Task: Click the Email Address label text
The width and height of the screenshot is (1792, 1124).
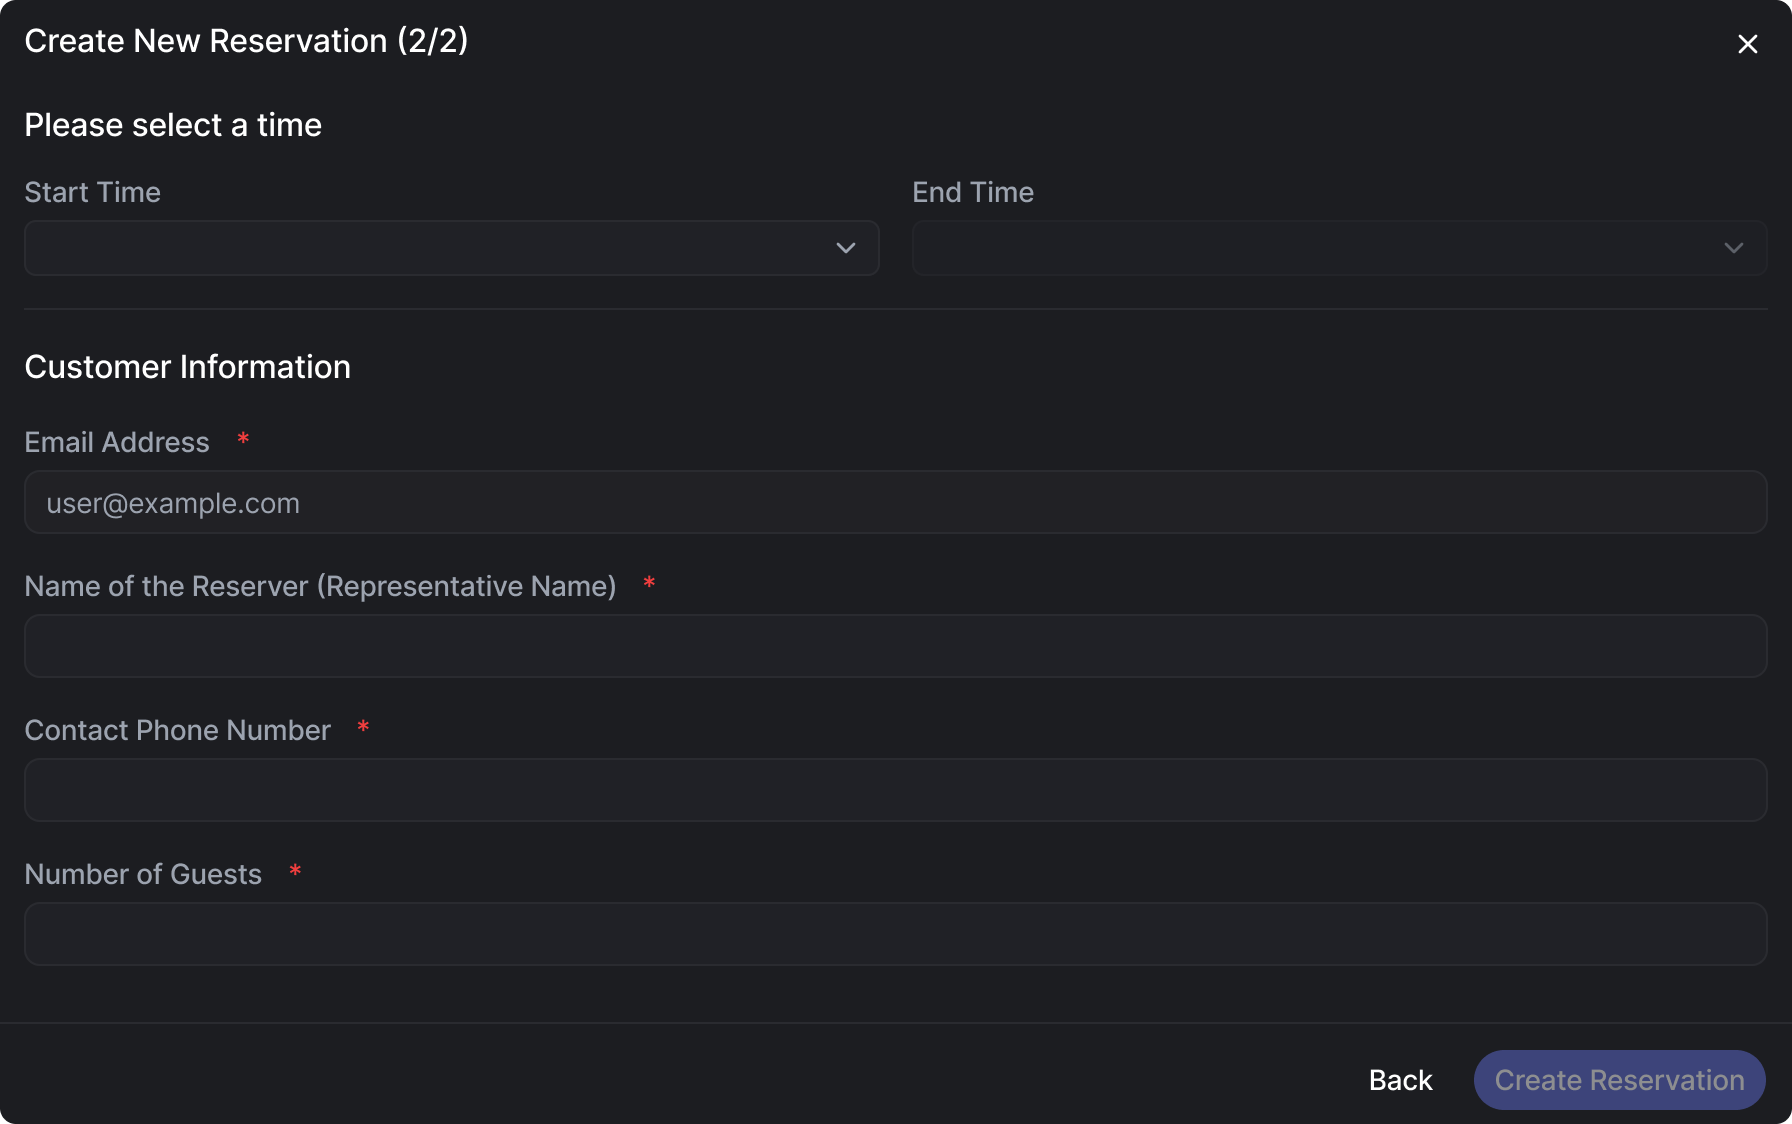Action: click(117, 442)
